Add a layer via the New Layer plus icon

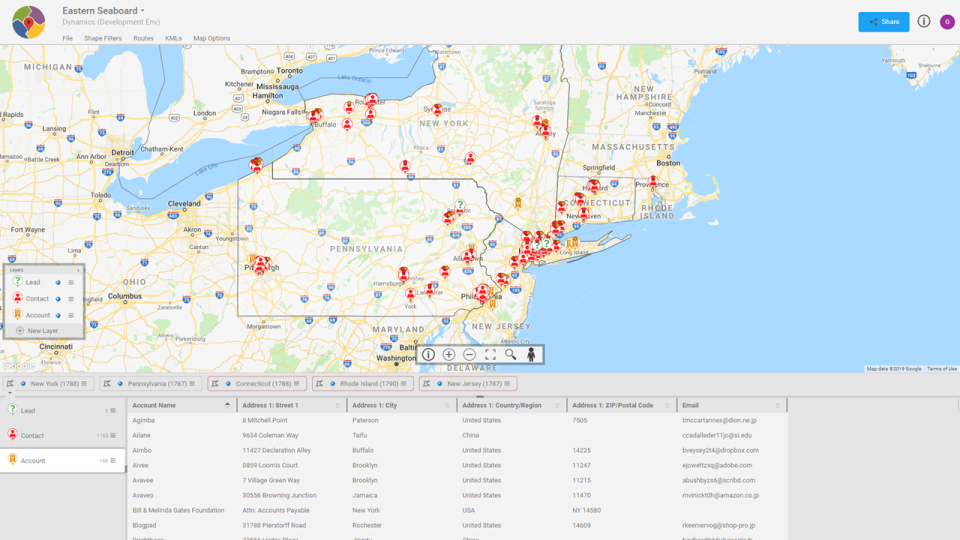pyautogui.click(x=20, y=331)
